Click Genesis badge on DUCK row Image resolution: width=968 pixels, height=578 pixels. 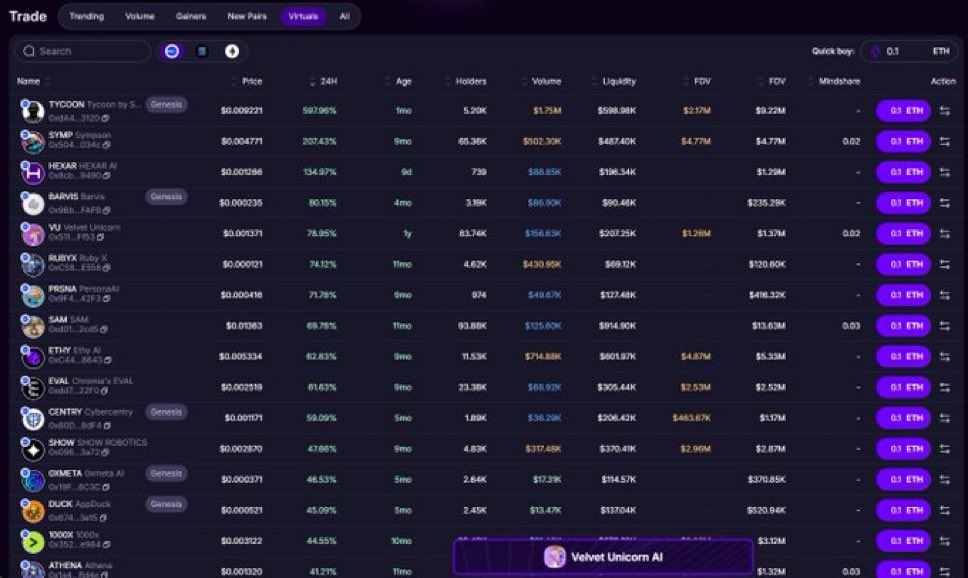(x=167, y=504)
